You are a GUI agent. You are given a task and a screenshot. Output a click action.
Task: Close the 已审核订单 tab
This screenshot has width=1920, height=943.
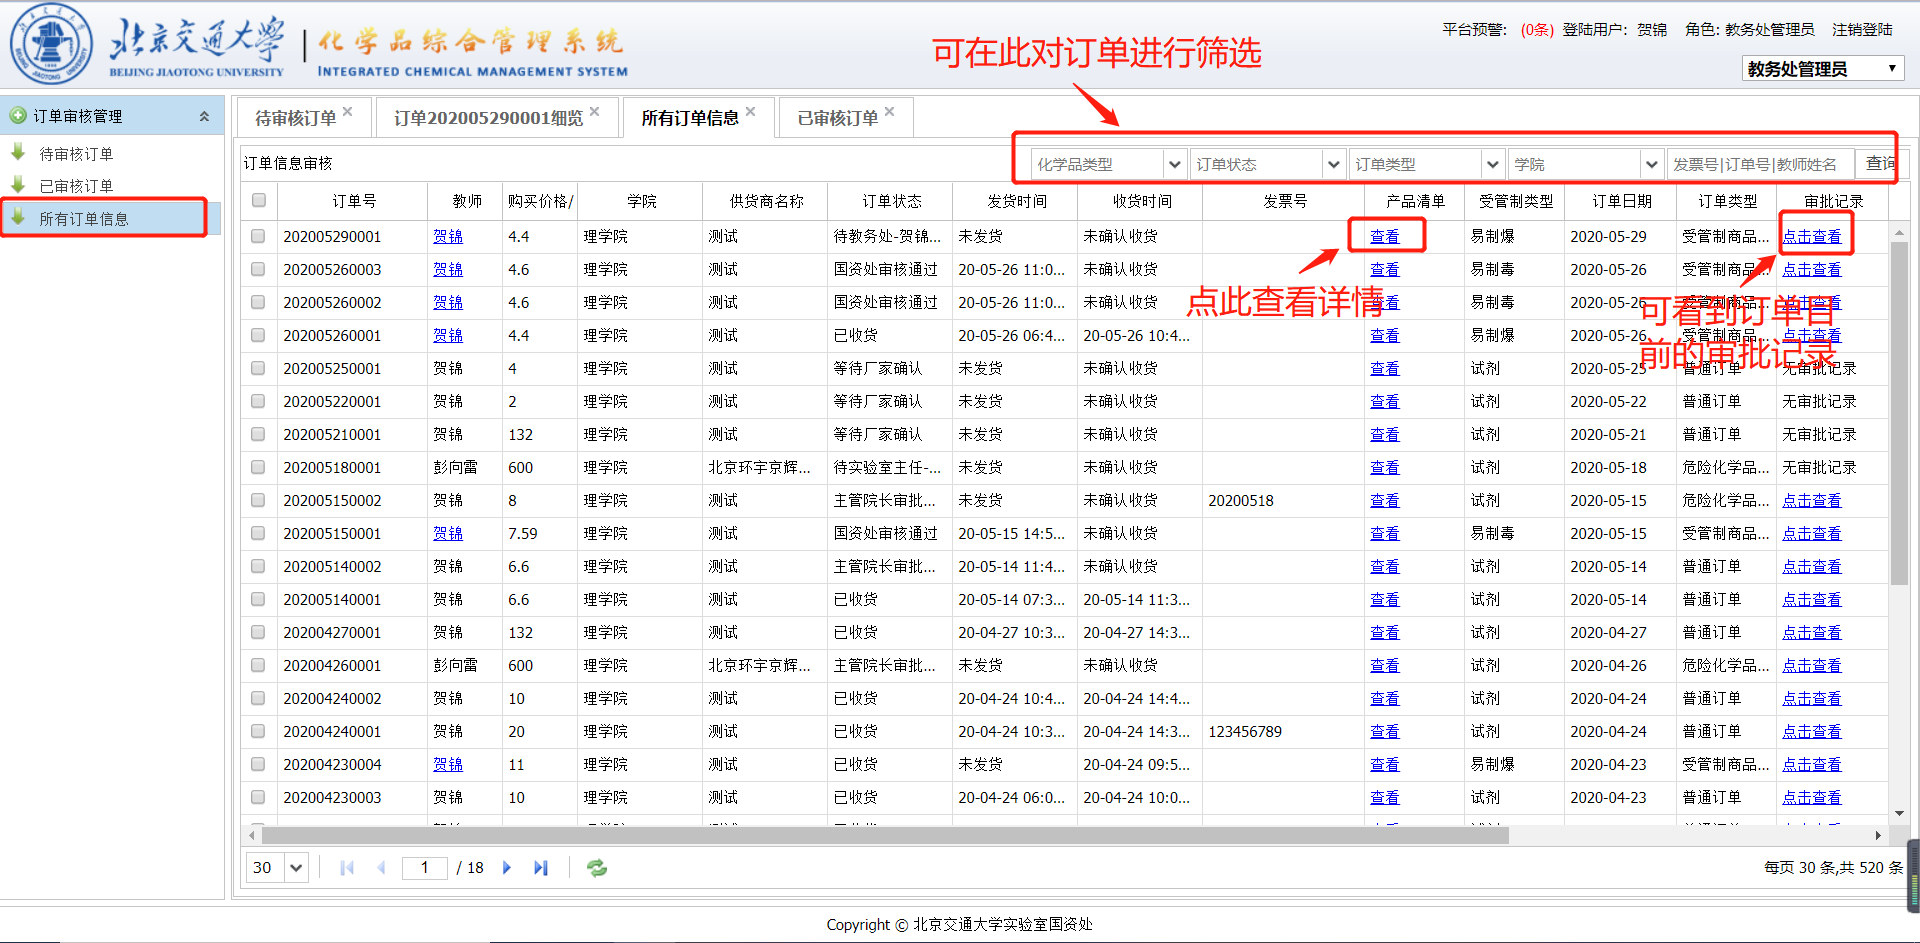pos(890,112)
